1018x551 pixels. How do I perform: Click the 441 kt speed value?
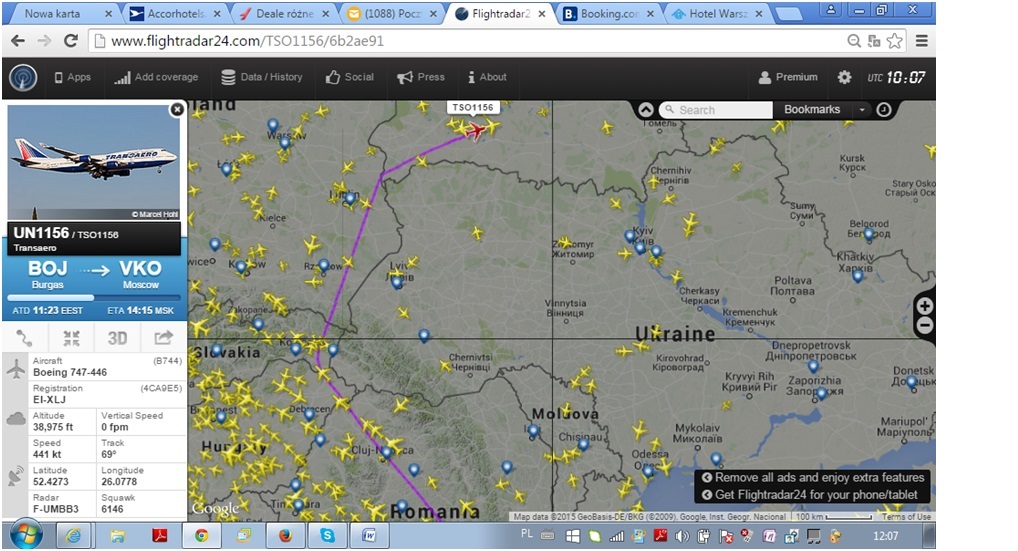[47, 454]
